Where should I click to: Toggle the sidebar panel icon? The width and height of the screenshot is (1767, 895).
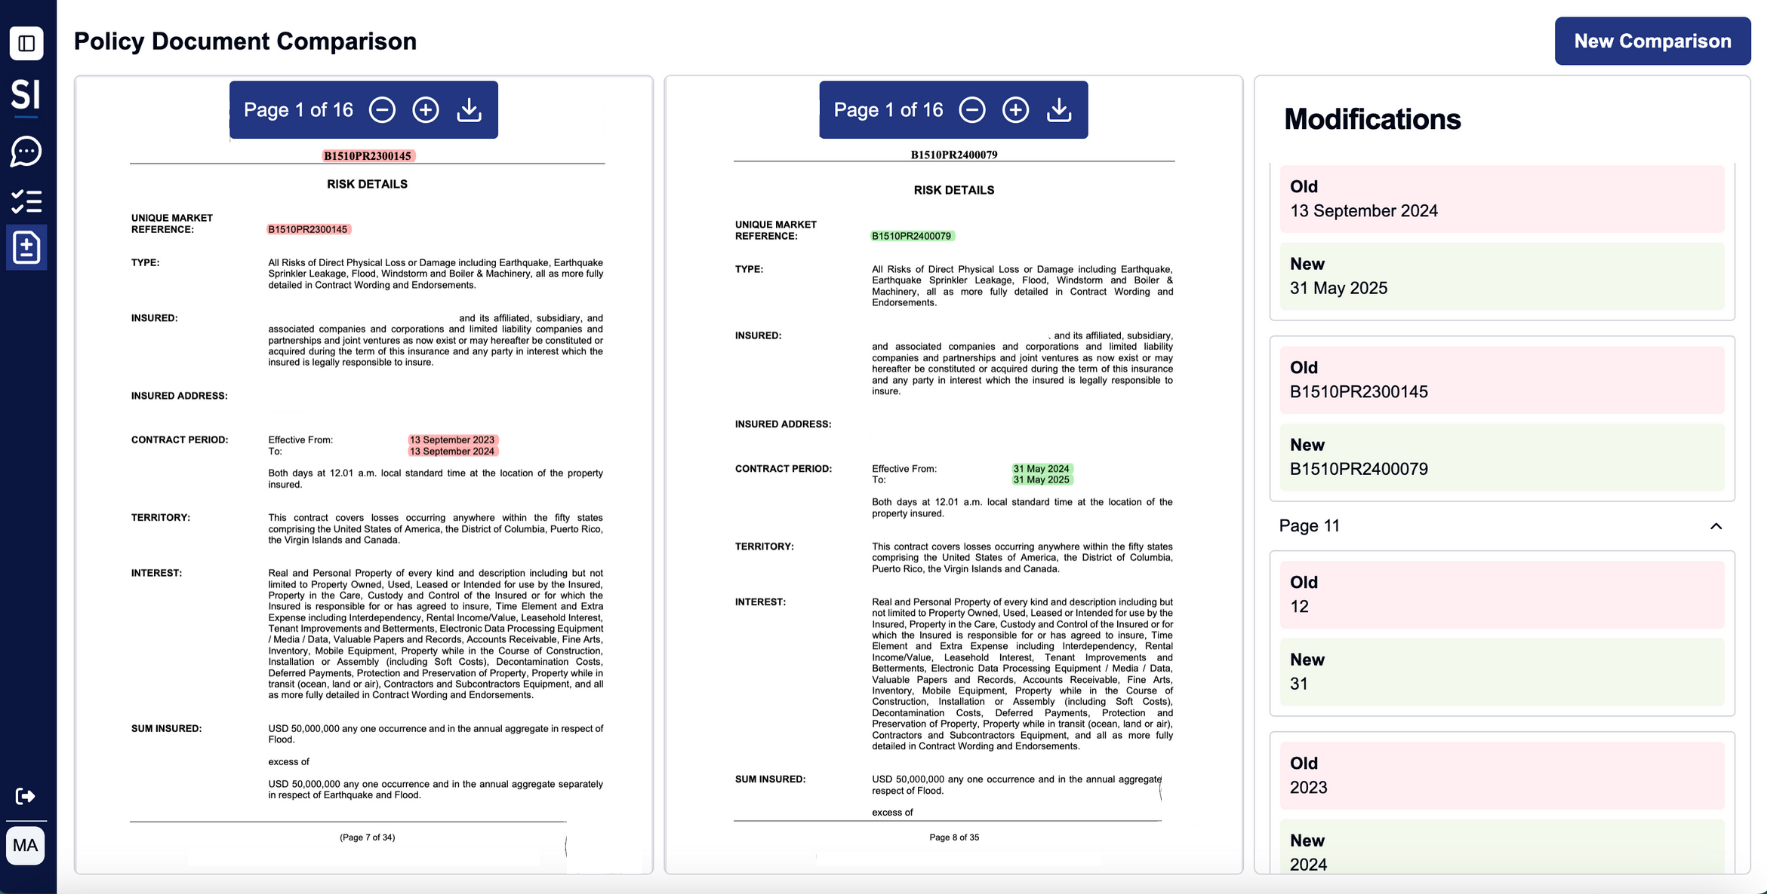26,43
